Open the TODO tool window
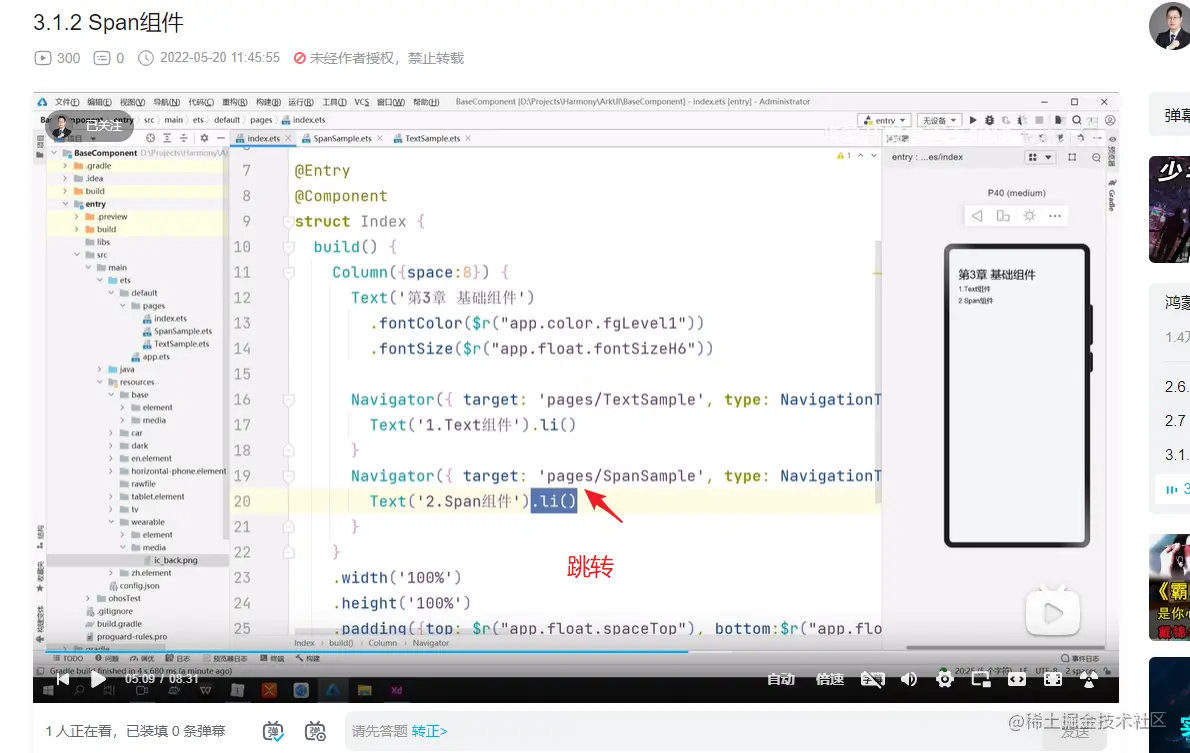Screen dimensions: 1190x753 (x=68, y=659)
